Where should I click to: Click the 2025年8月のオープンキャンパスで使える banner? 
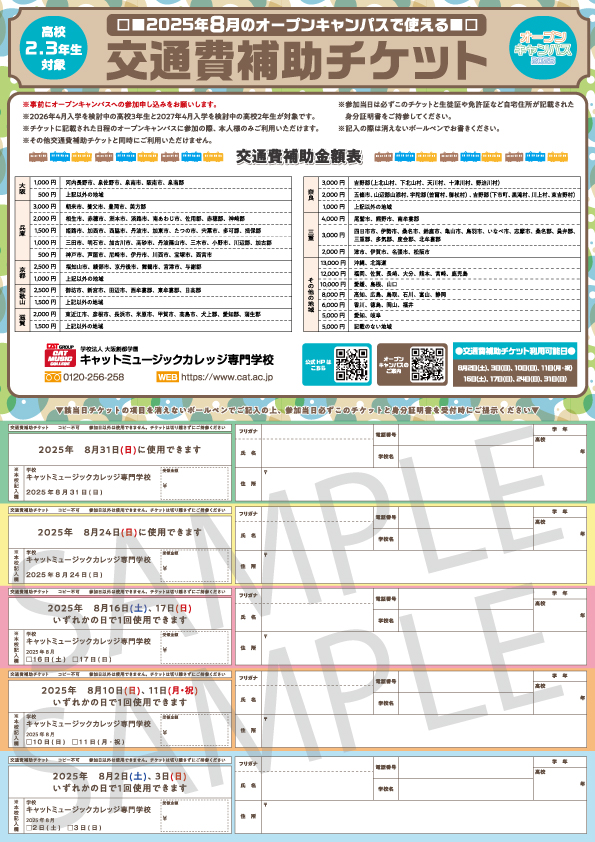pyautogui.click(x=297, y=25)
